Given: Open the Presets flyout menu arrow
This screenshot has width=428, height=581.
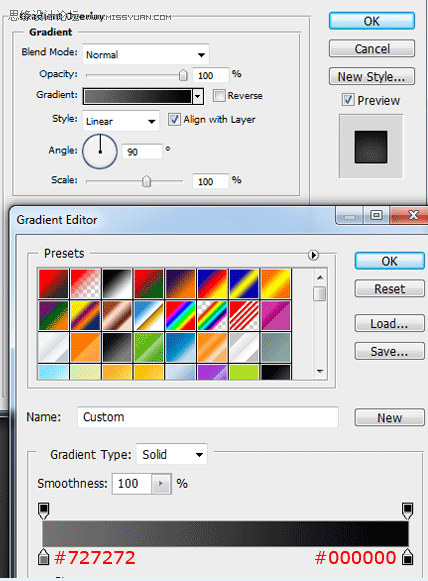Looking at the screenshot, I should [313, 255].
